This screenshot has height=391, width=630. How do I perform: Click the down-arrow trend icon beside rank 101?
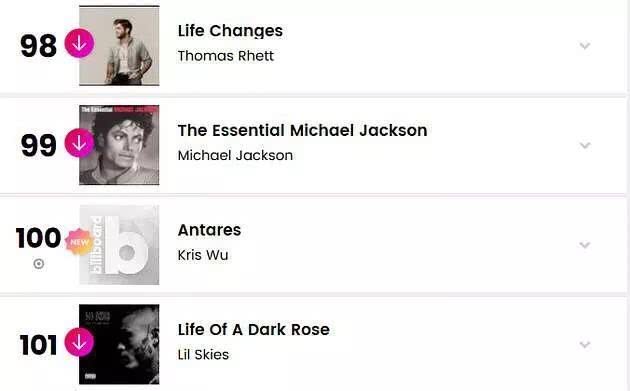pyautogui.click(x=80, y=342)
